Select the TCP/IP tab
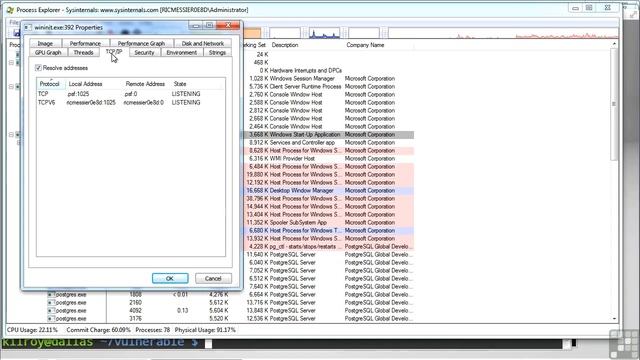Viewport: 640px width, 360px height. click(114, 52)
